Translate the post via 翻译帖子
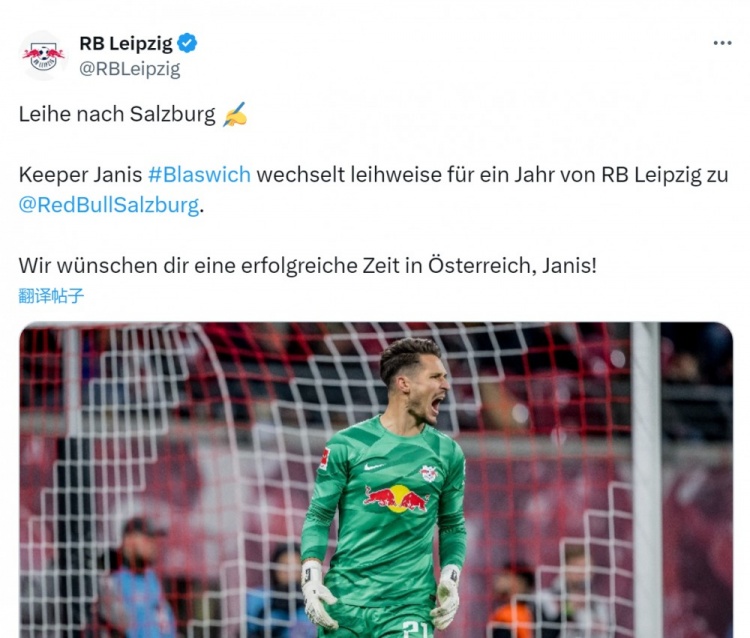The image size is (750, 638). [51, 296]
